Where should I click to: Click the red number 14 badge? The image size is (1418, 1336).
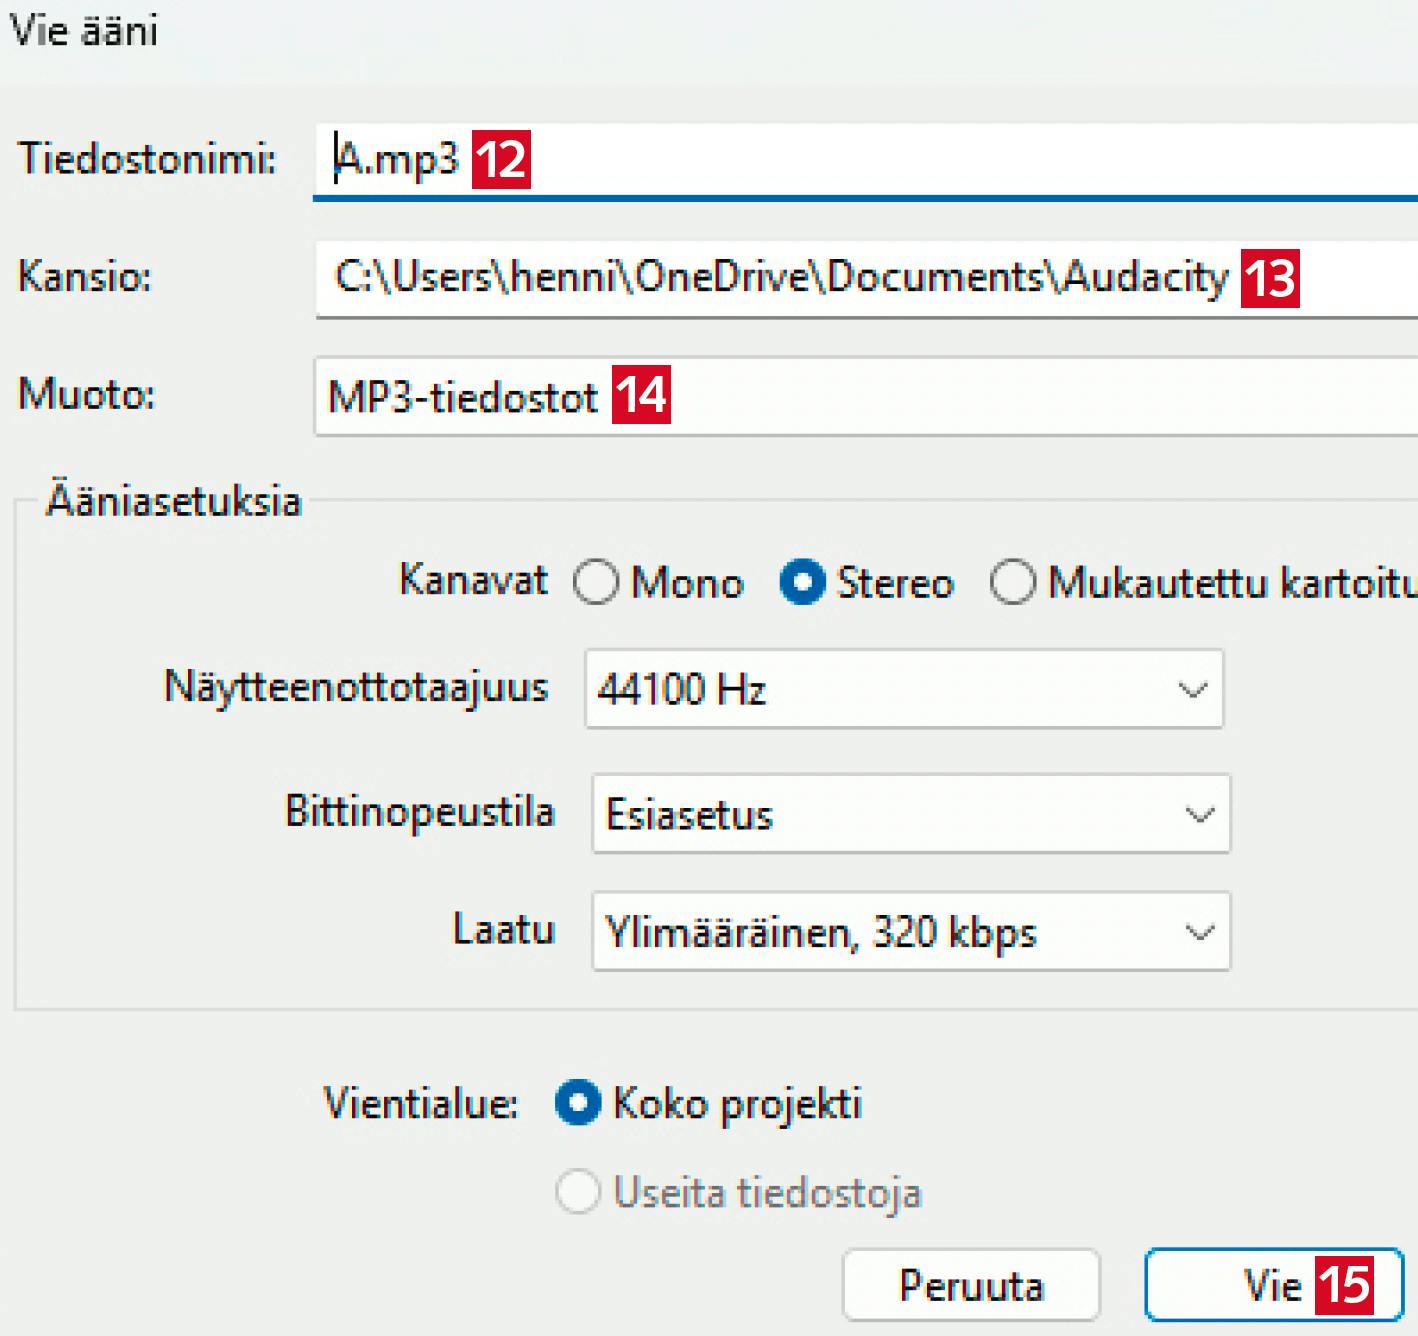641,396
